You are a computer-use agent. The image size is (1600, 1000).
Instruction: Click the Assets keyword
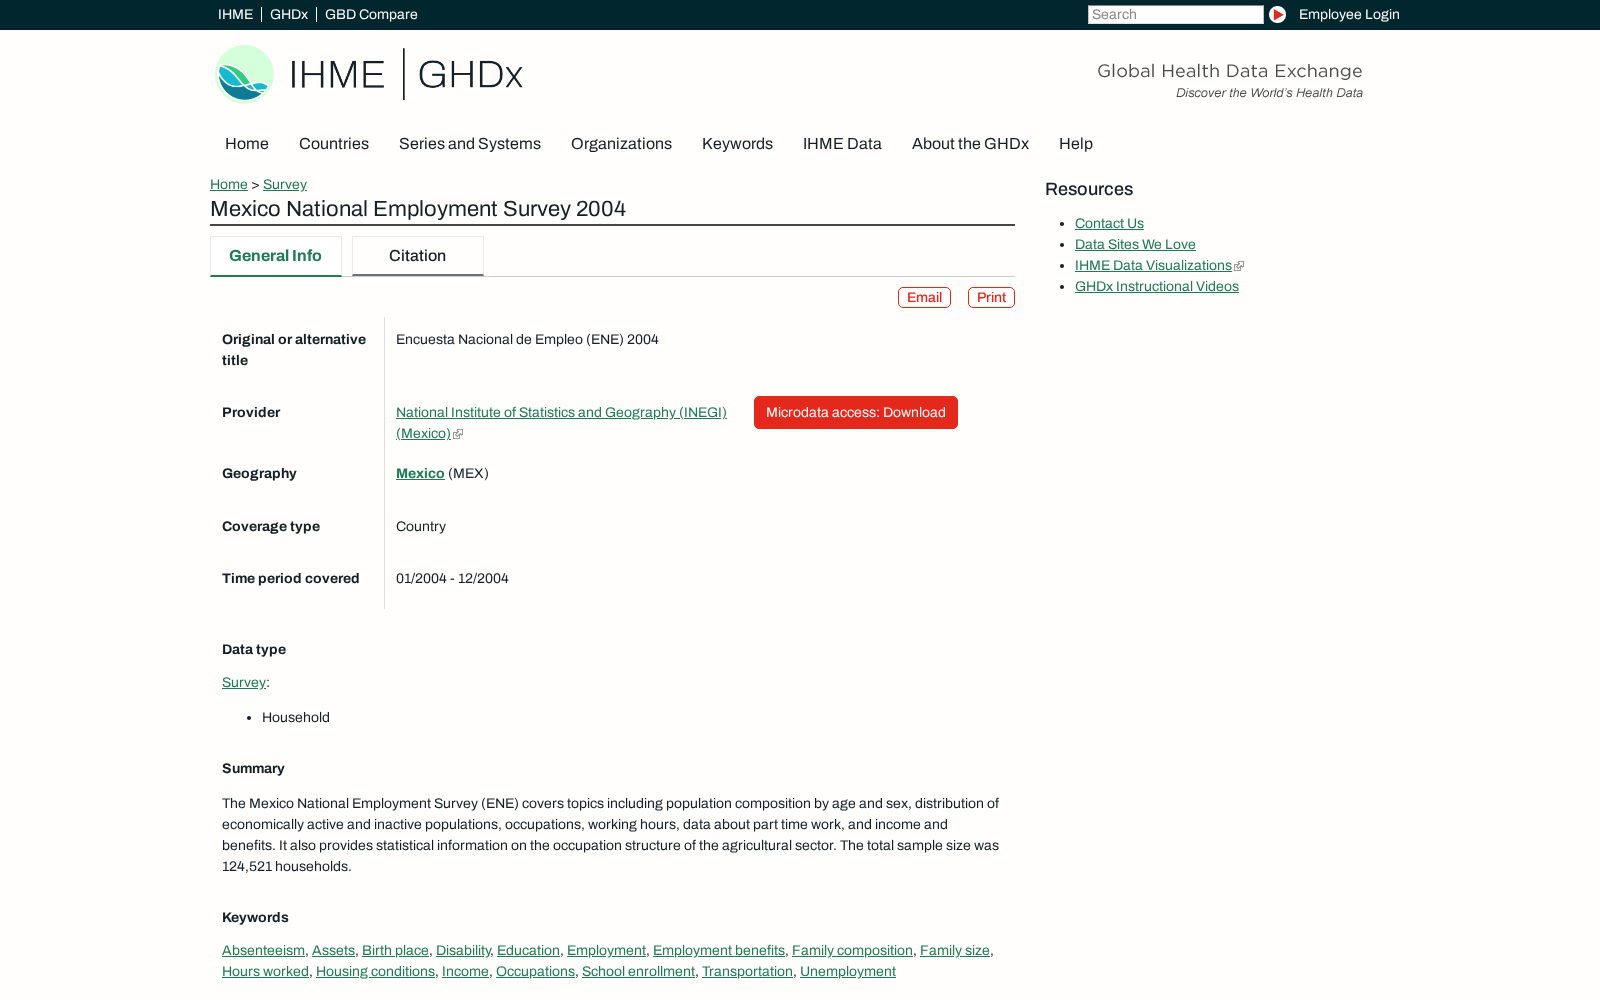click(x=333, y=950)
